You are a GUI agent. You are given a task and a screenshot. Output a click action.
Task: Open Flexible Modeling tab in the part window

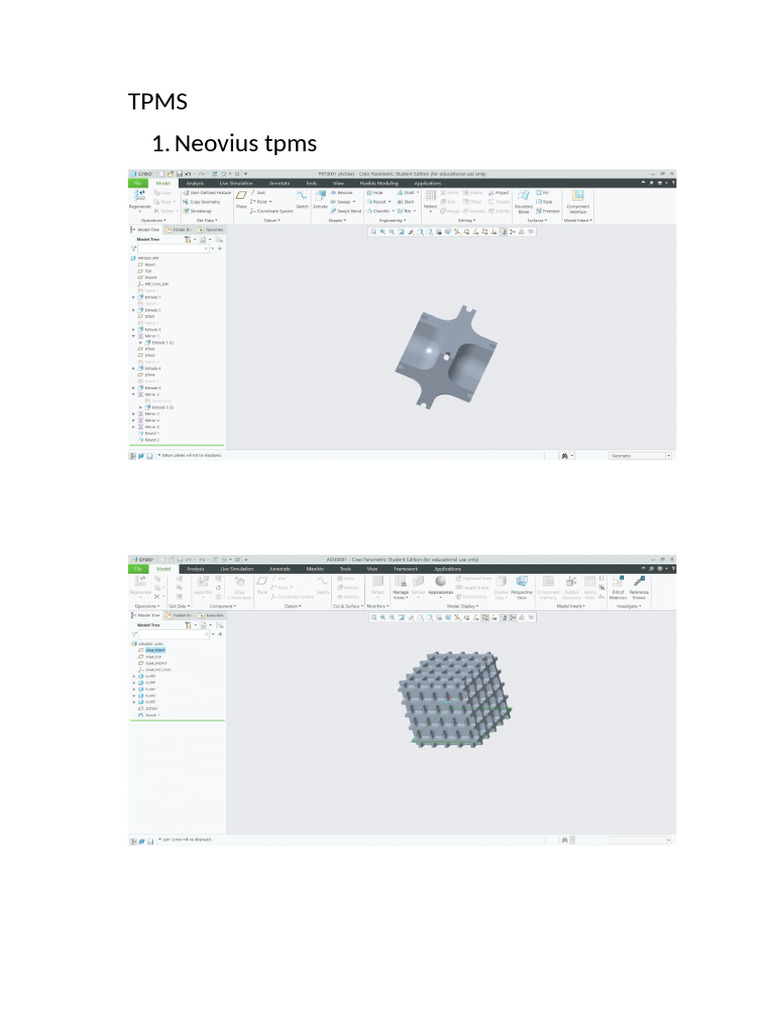pyautogui.click(x=379, y=184)
